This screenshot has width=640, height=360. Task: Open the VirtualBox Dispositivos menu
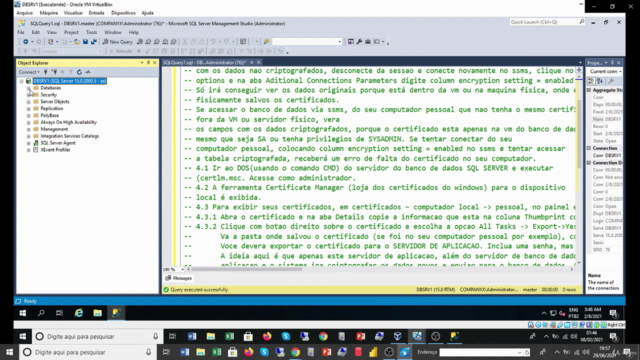click(123, 13)
